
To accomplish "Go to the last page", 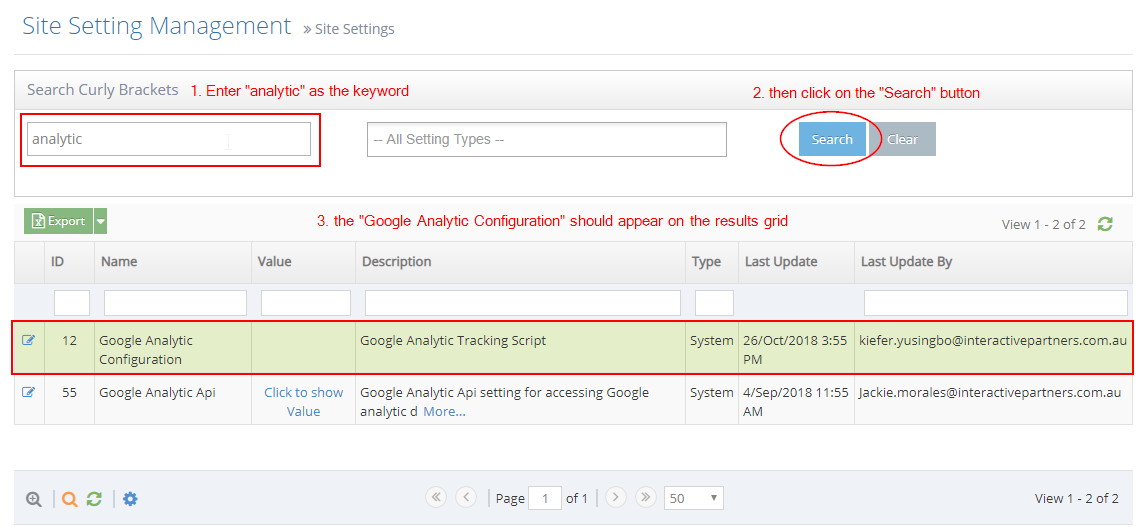I will click(646, 497).
